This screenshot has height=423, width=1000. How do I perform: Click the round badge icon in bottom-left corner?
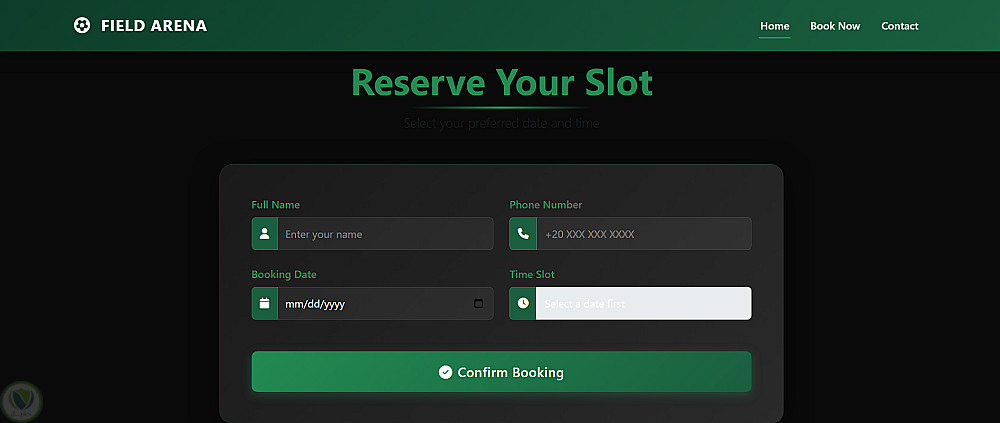(20, 400)
